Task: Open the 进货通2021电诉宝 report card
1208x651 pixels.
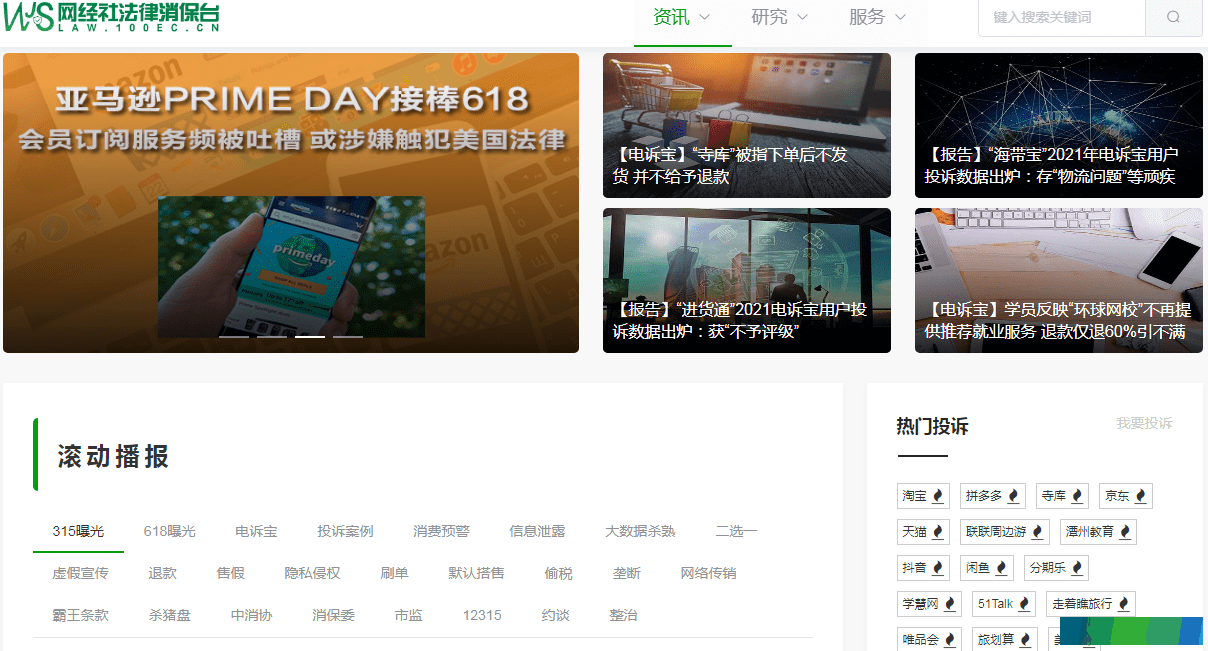Action: coord(747,280)
